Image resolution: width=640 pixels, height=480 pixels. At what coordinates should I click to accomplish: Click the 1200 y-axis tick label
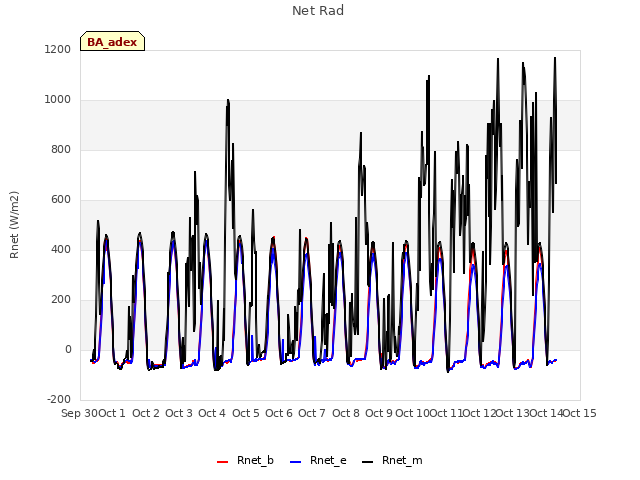click(x=58, y=50)
